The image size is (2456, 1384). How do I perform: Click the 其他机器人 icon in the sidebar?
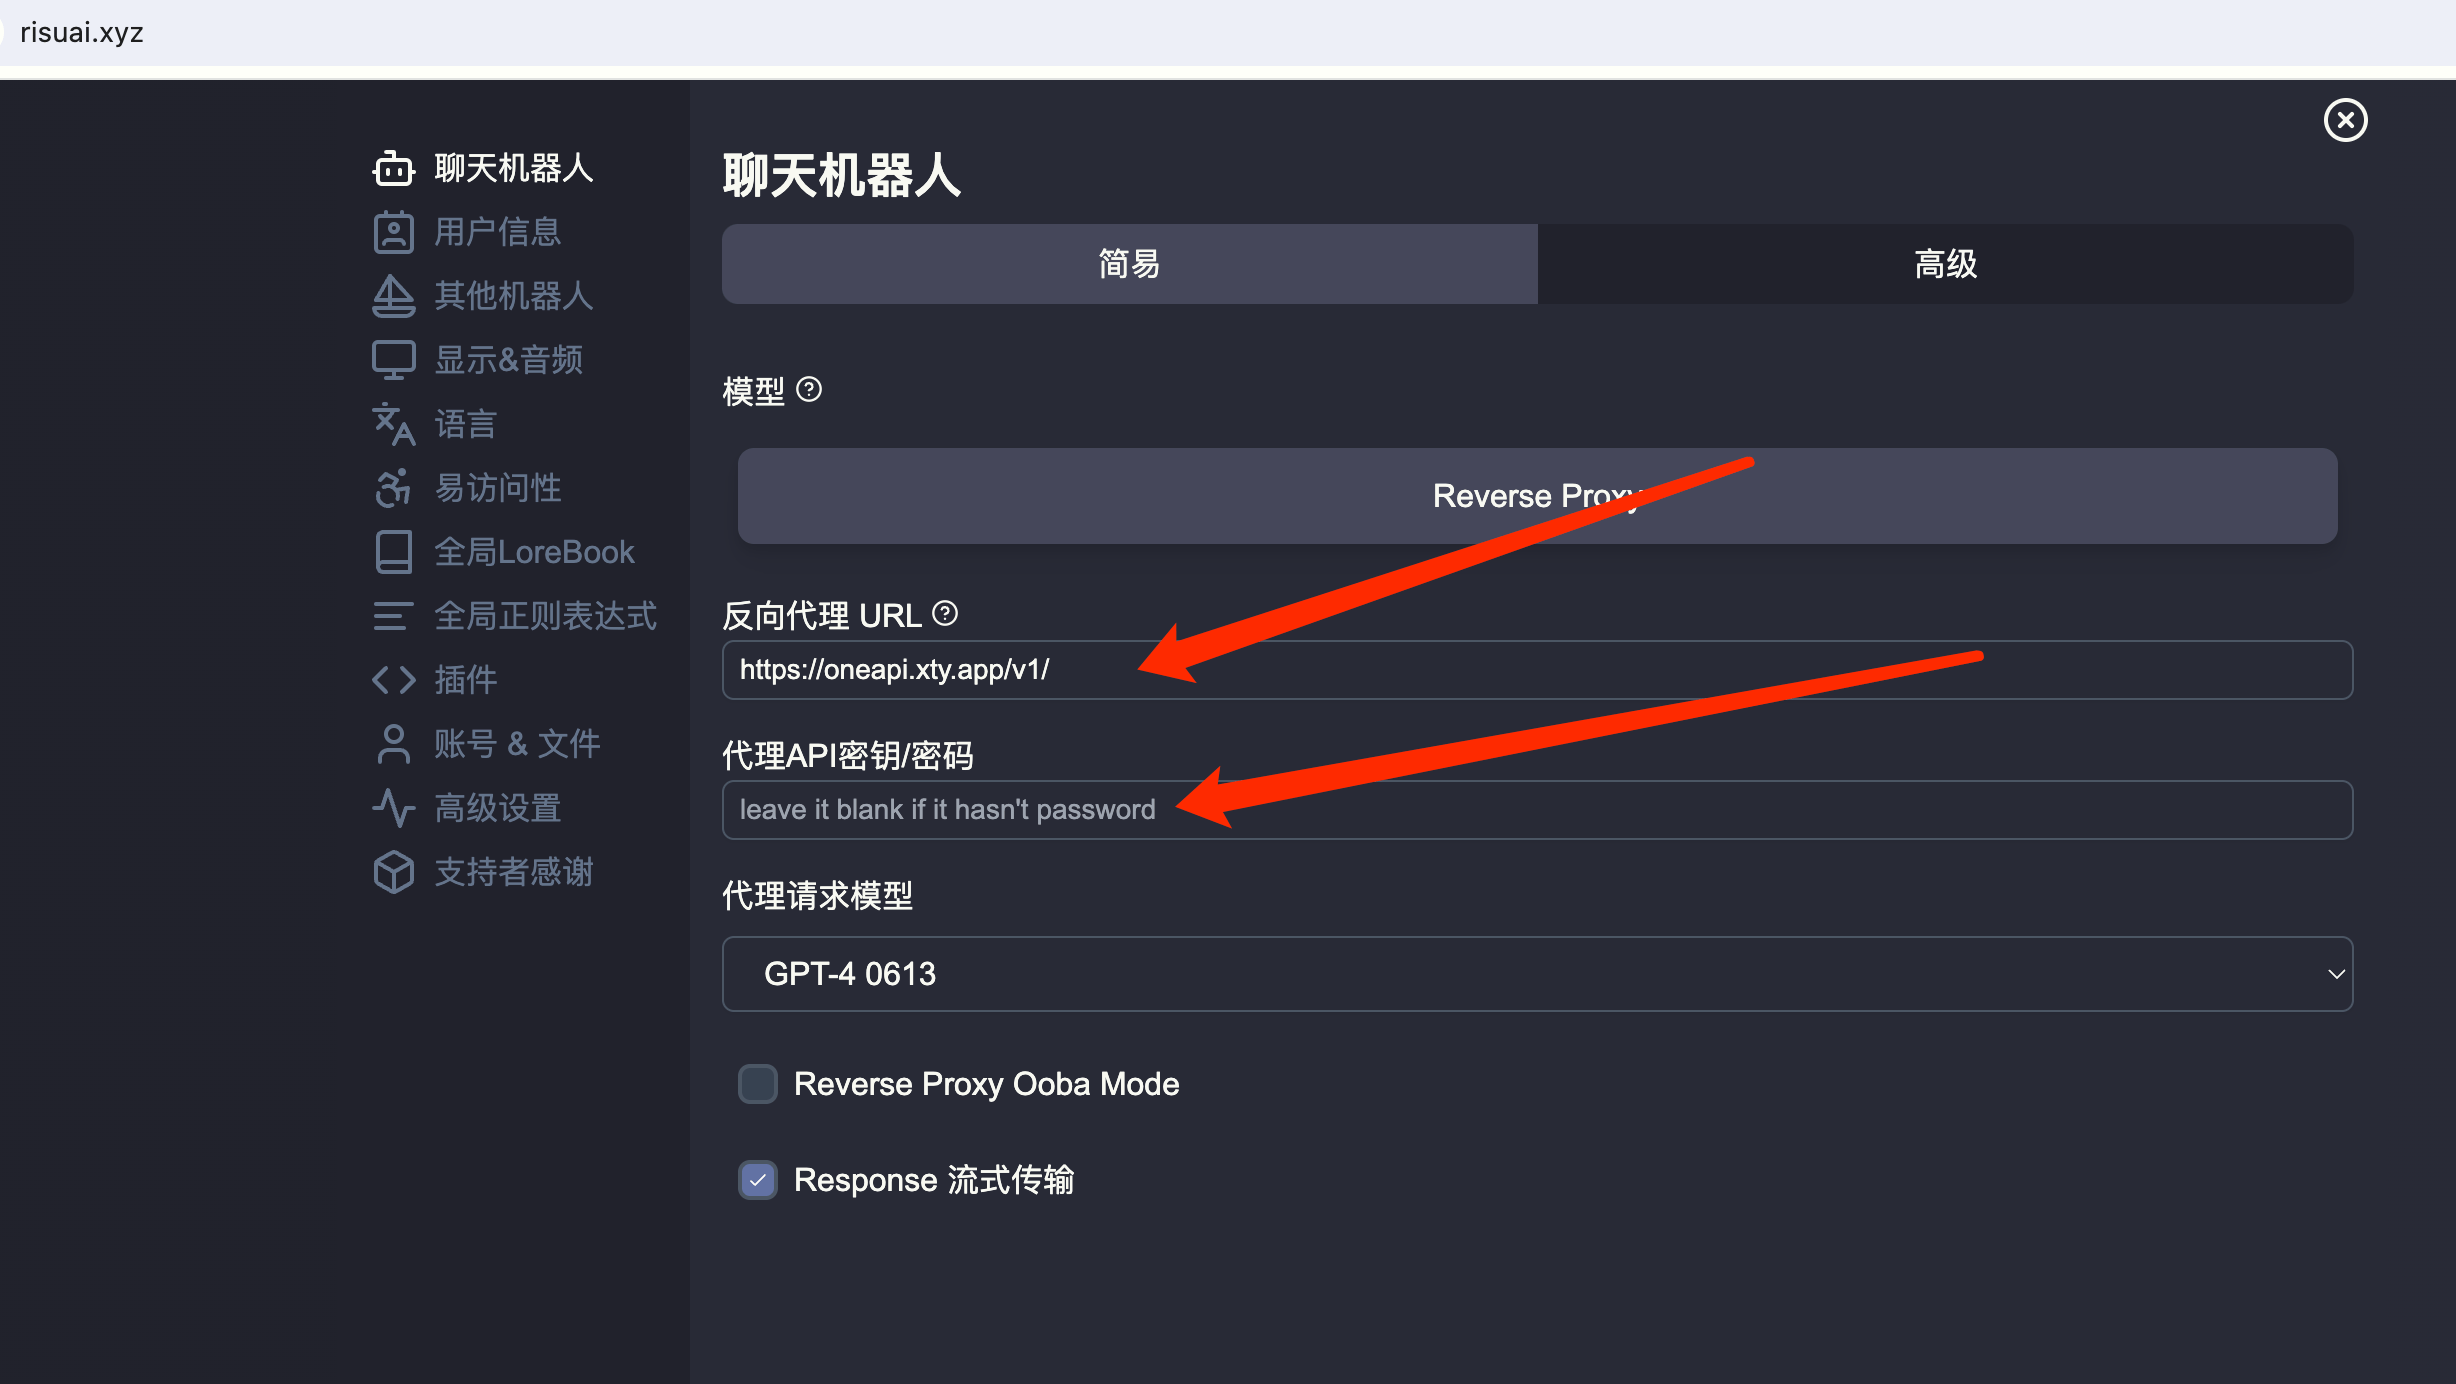coord(393,296)
